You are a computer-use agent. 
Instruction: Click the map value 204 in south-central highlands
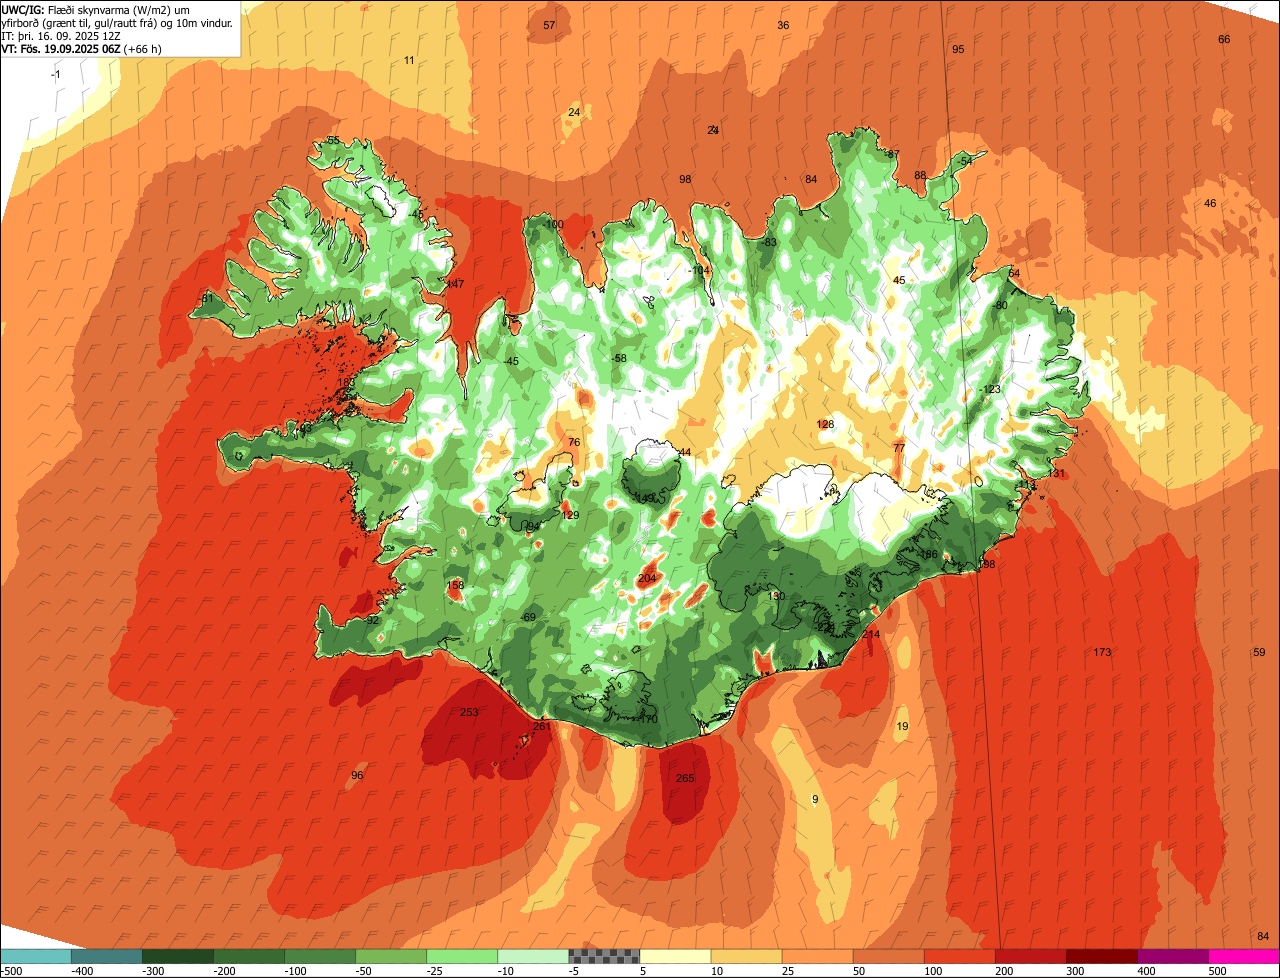[x=647, y=578]
